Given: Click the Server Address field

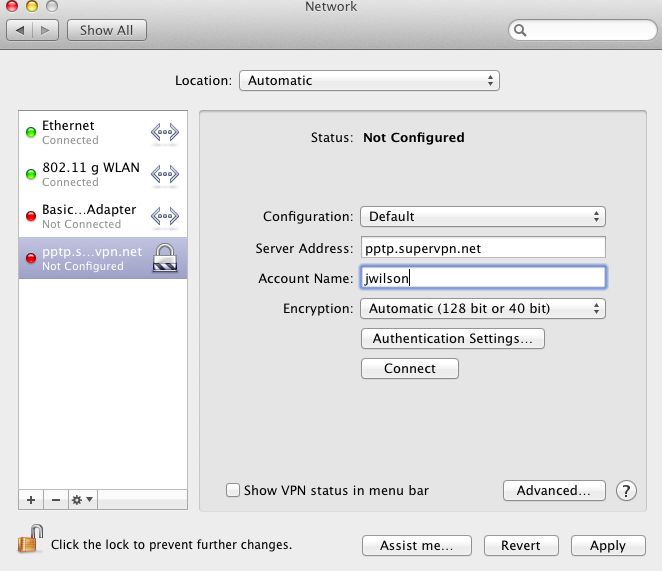Looking at the screenshot, I should [x=483, y=248].
